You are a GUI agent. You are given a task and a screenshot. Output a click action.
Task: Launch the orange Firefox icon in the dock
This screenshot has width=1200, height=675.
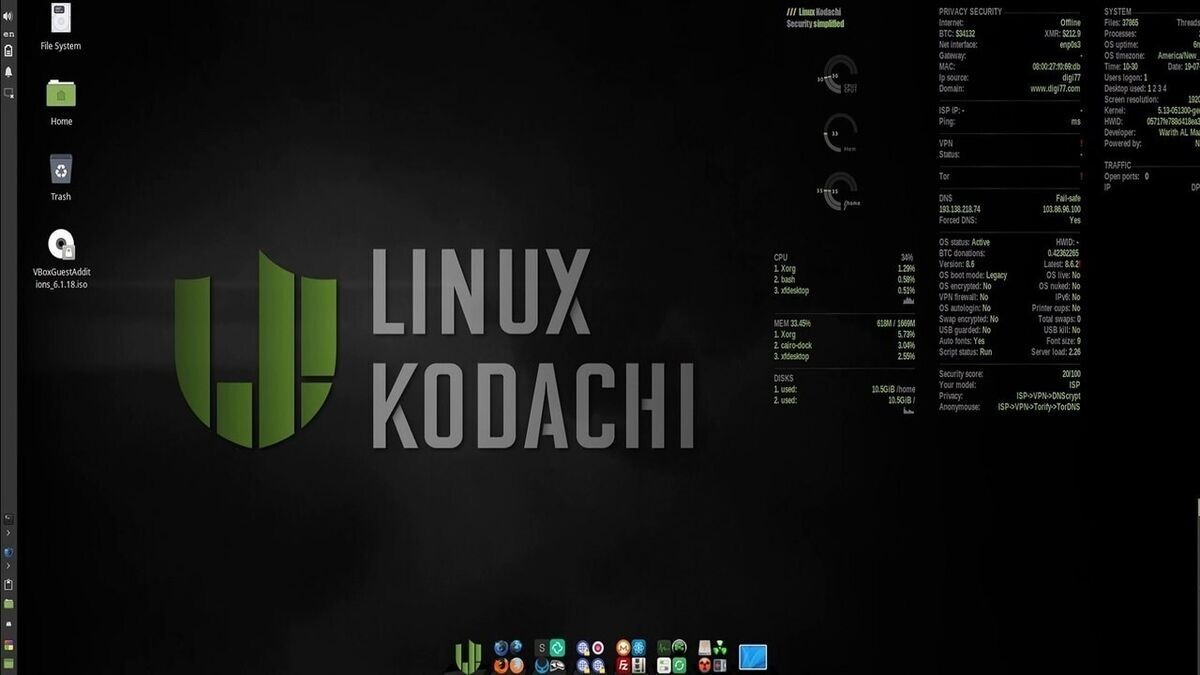(x=501, y=666)
